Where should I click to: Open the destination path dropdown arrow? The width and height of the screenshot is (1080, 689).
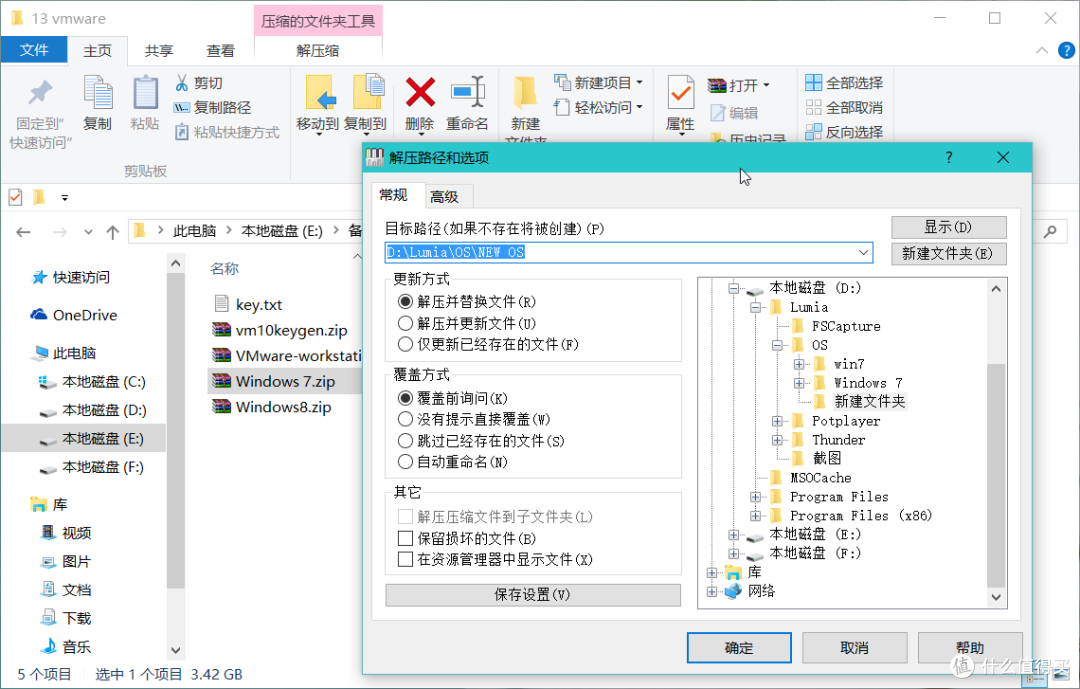(863, 253)
